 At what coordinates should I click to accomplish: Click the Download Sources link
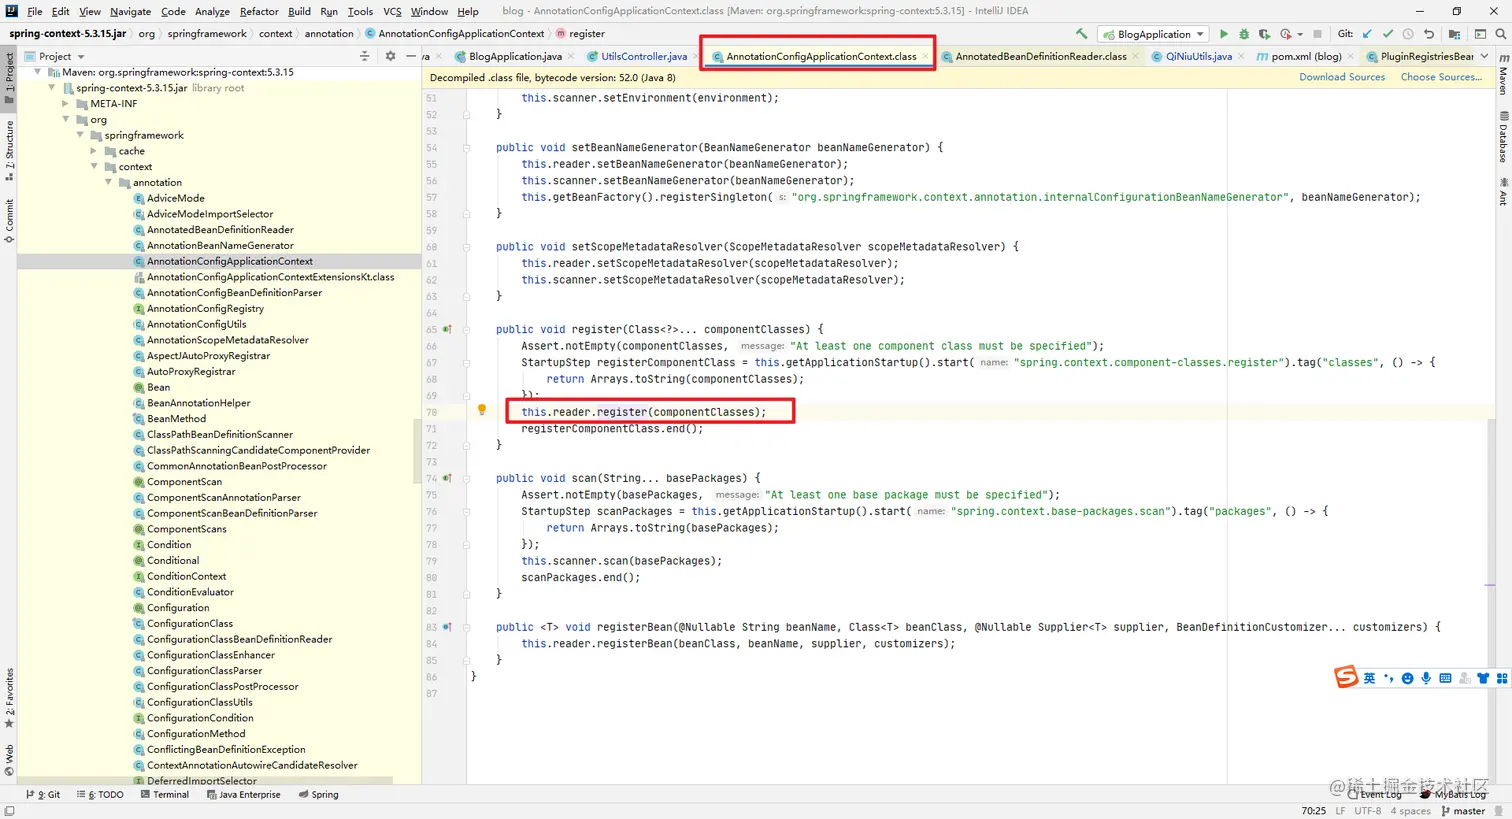(1342, 77)
